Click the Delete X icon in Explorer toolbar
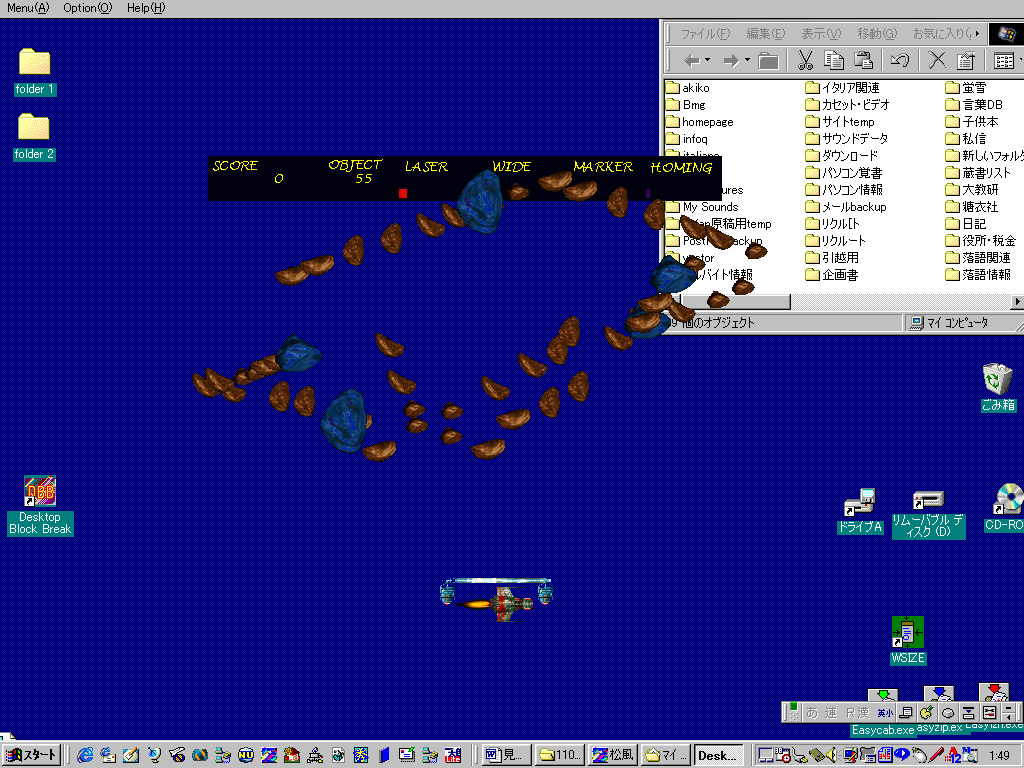 [937, 61]
